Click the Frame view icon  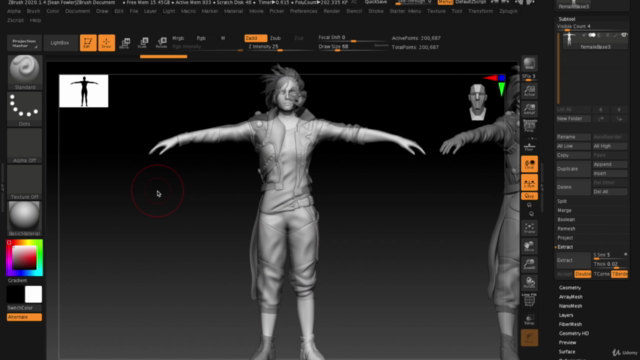point(529,228)
